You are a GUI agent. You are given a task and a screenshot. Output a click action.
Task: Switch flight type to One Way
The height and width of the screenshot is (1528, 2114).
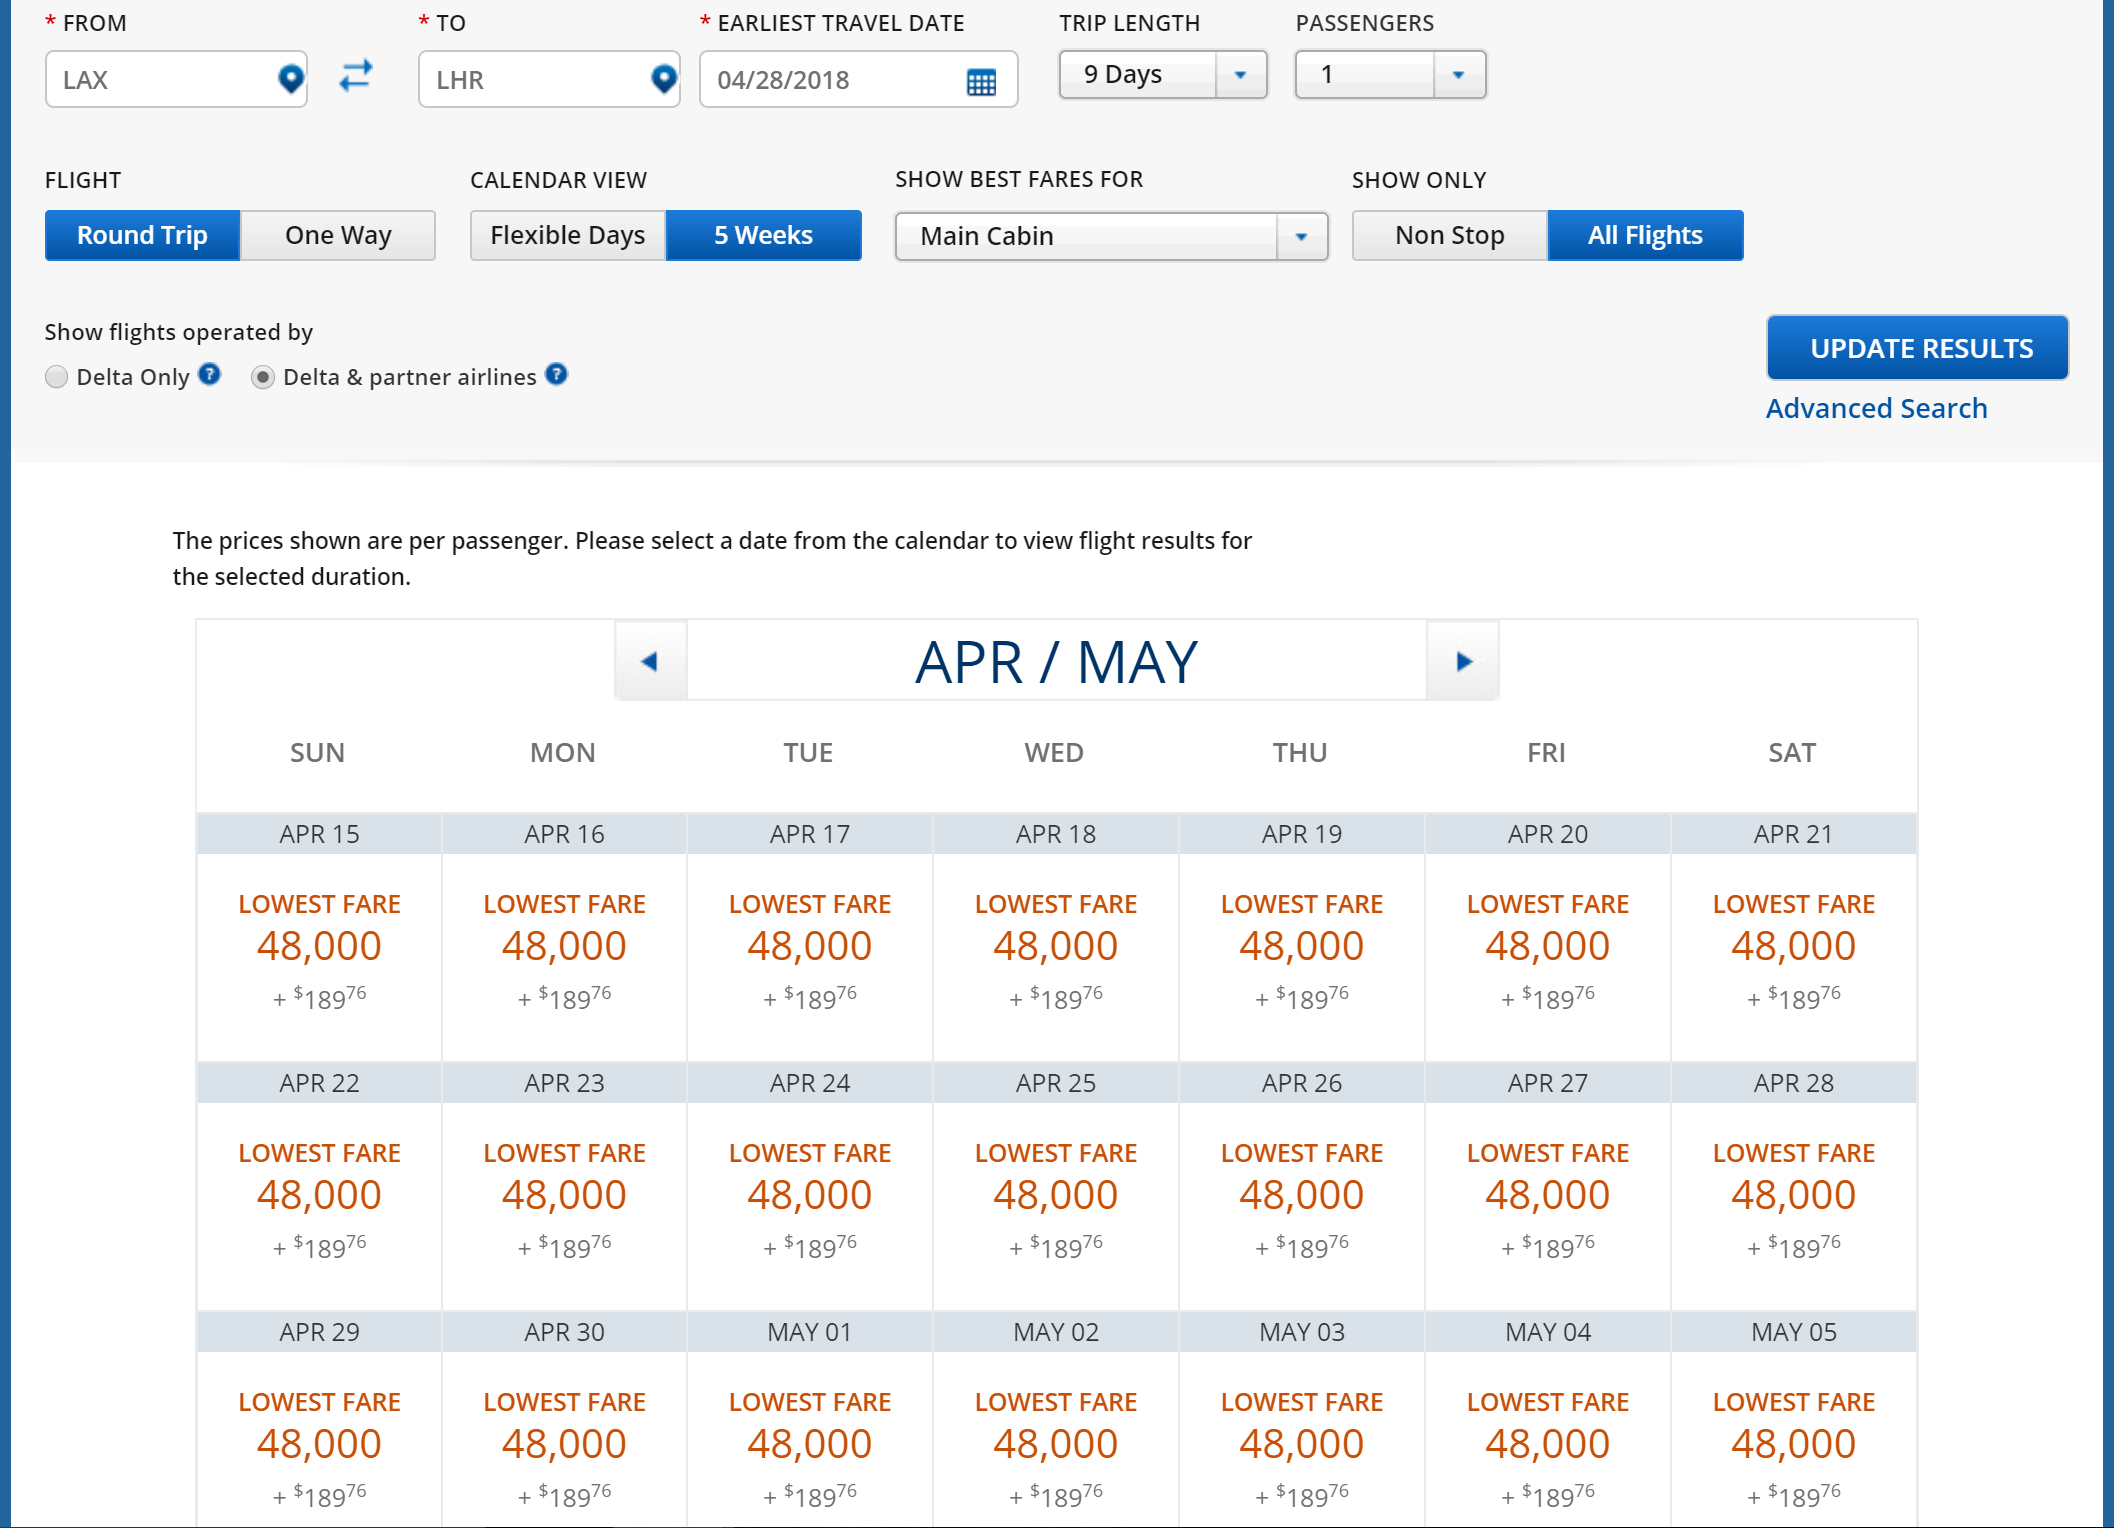tap(338, 235)
